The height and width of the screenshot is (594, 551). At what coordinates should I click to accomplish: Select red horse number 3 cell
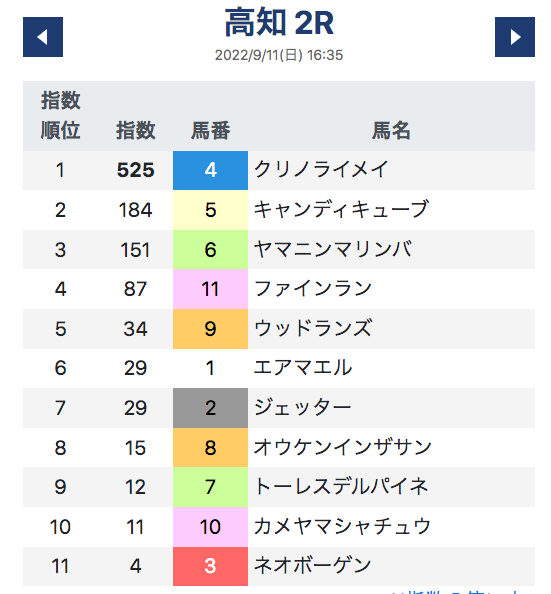point(210,566)
